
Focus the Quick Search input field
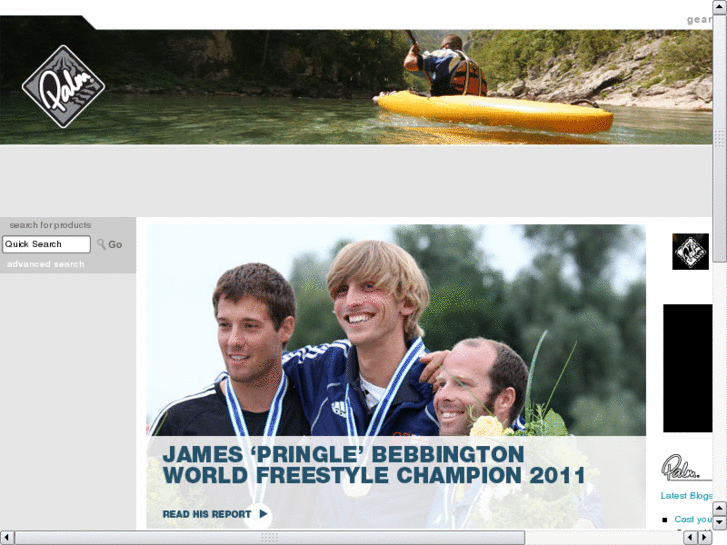tap(46, 244)
